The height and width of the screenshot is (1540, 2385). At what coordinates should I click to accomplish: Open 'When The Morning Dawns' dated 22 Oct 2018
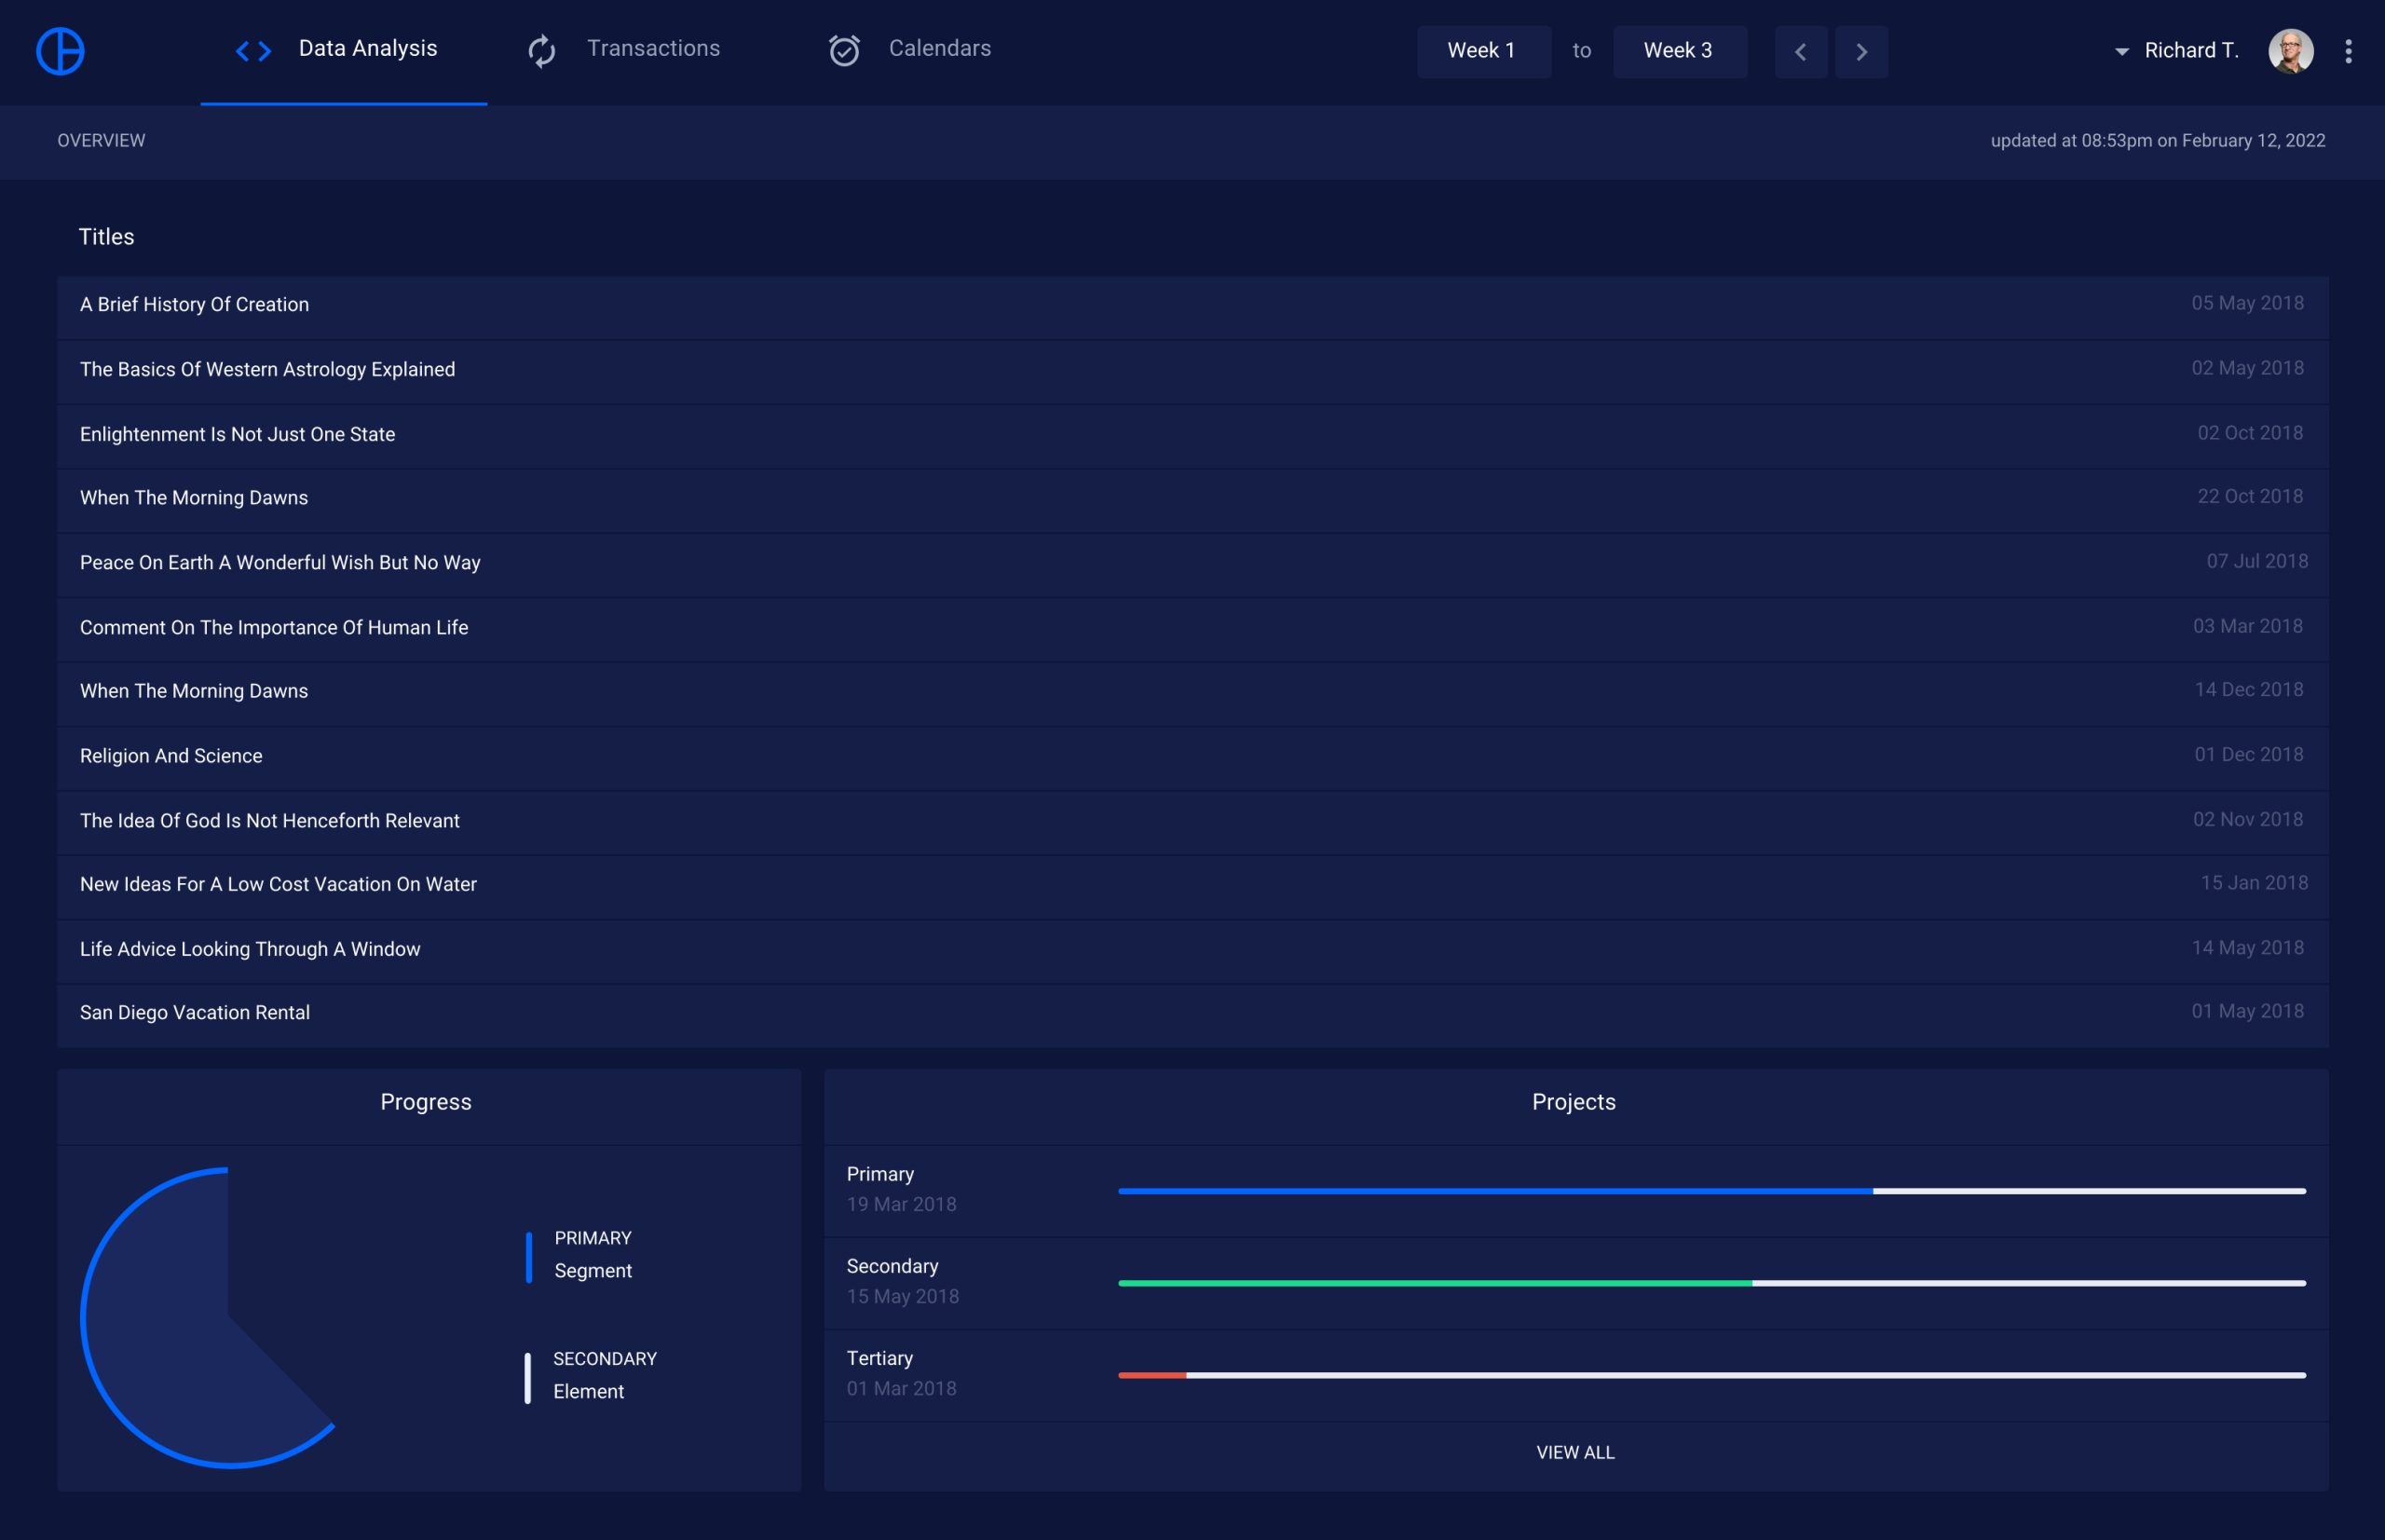click(1192, 501)
